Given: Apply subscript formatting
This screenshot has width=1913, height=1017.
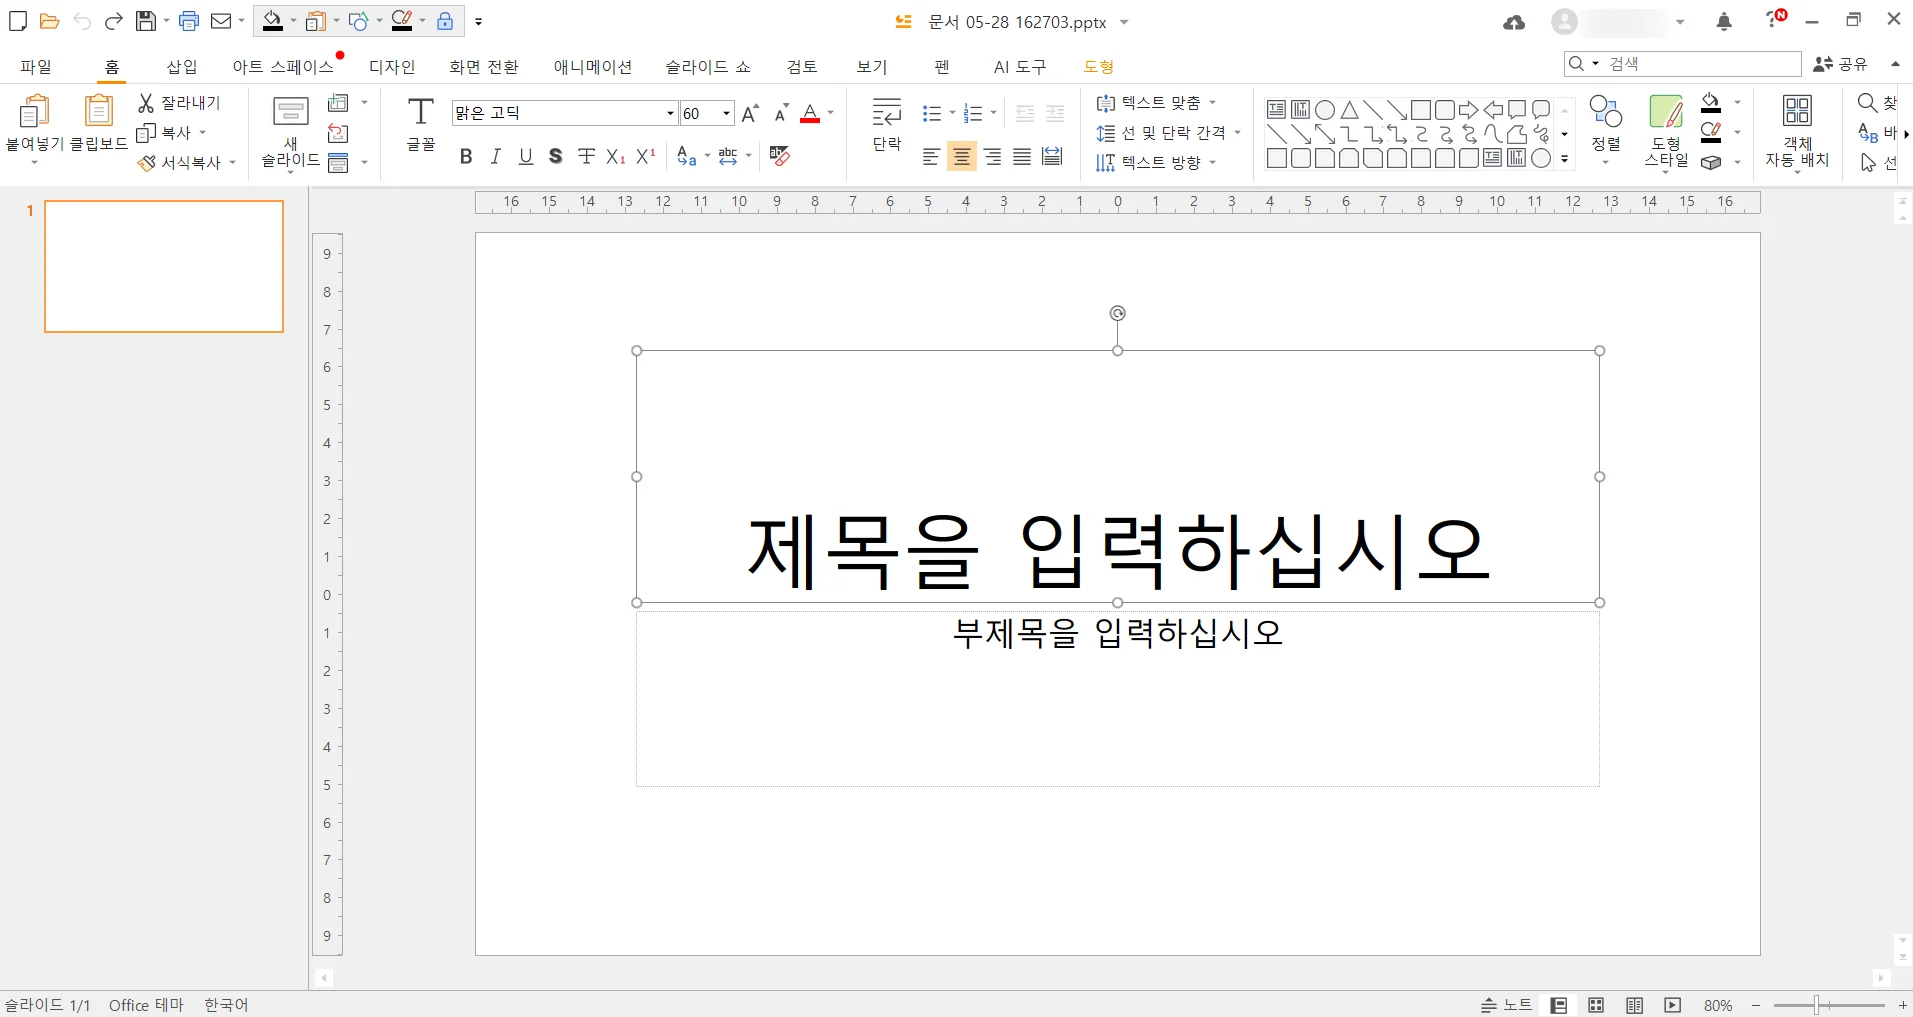Looking at the screenshot, I should [x=614, y=156].
